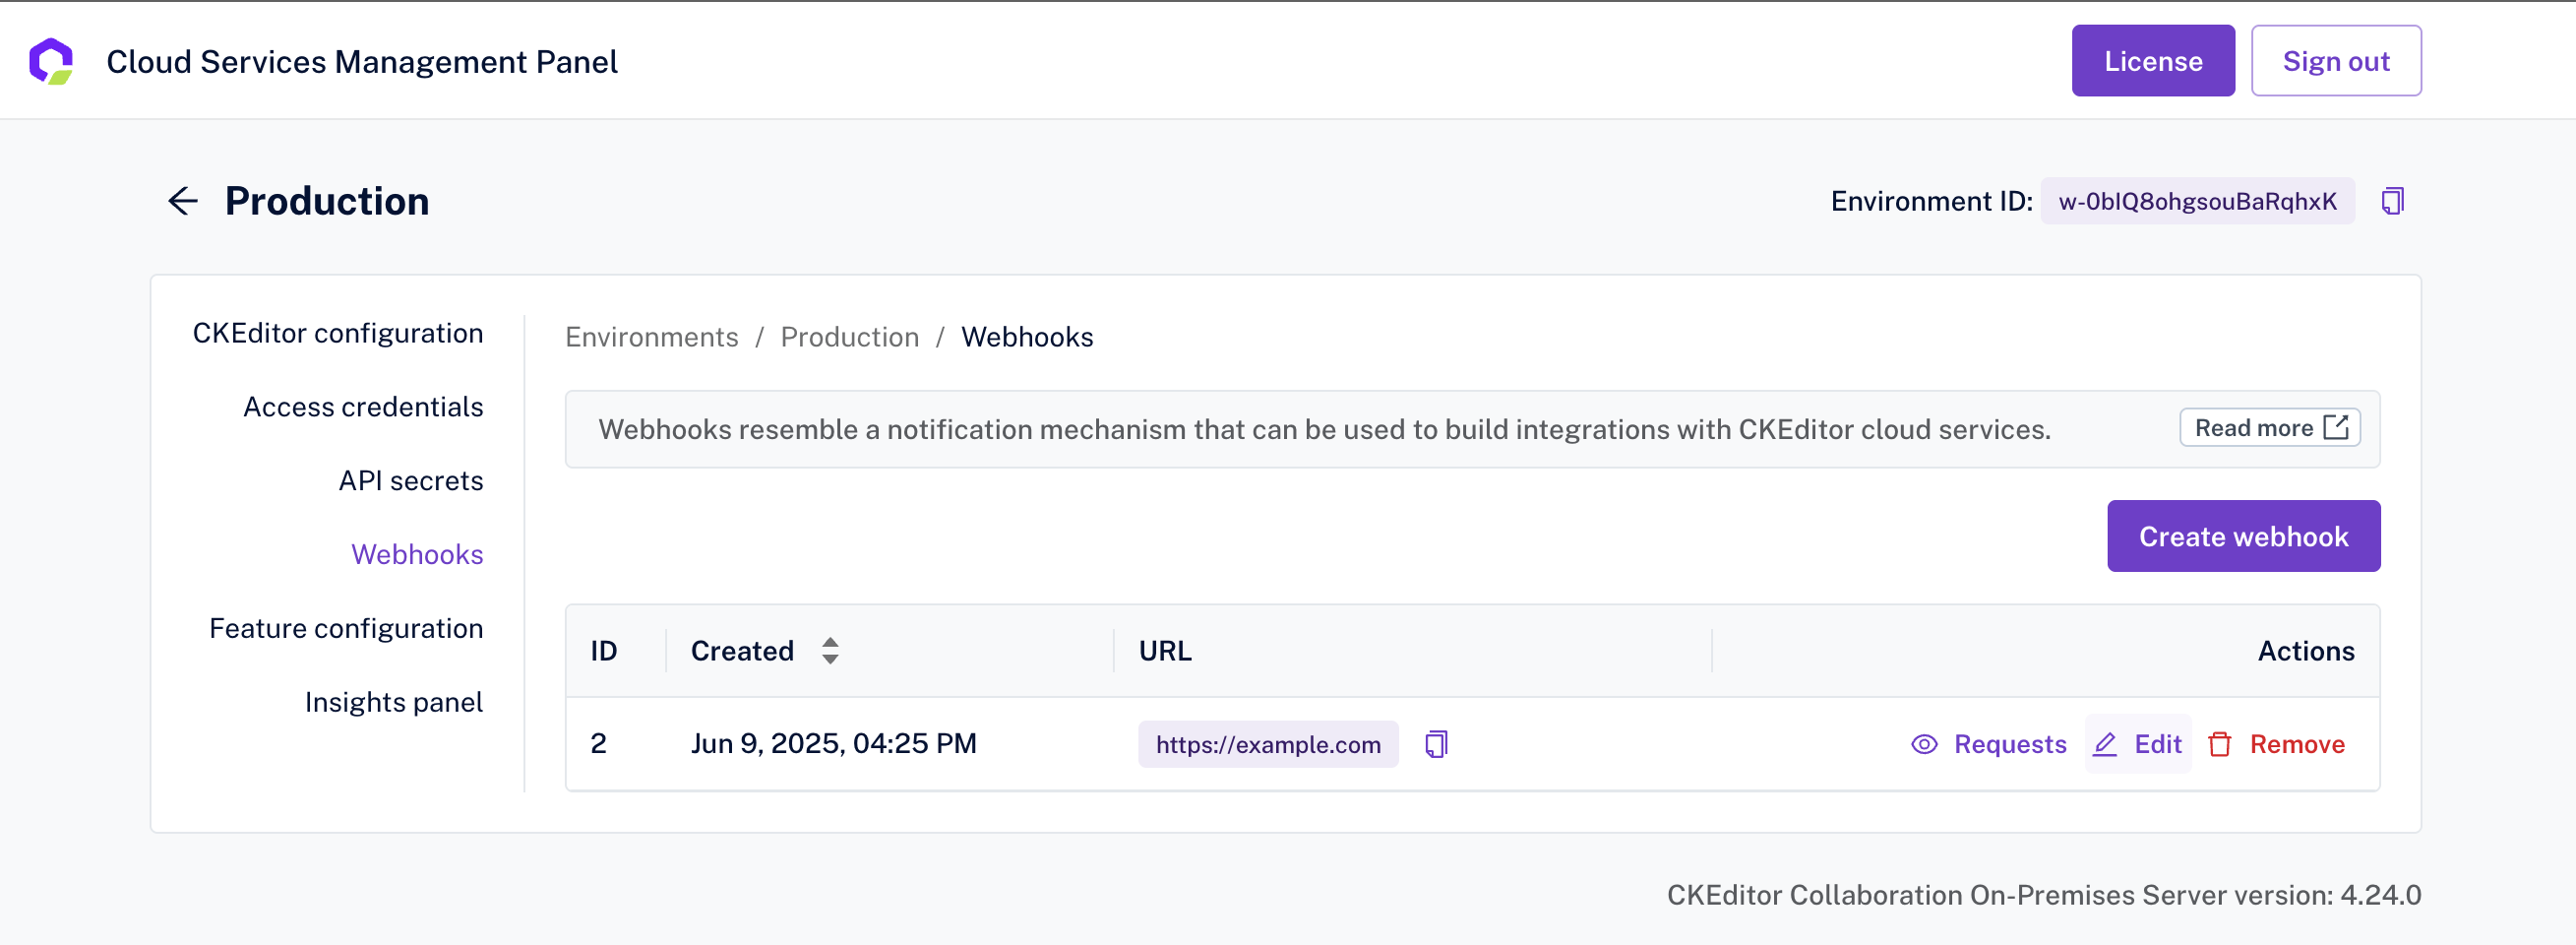Click the ID column header
This screenshot has height=945, width=2576.
pos(604,651)
